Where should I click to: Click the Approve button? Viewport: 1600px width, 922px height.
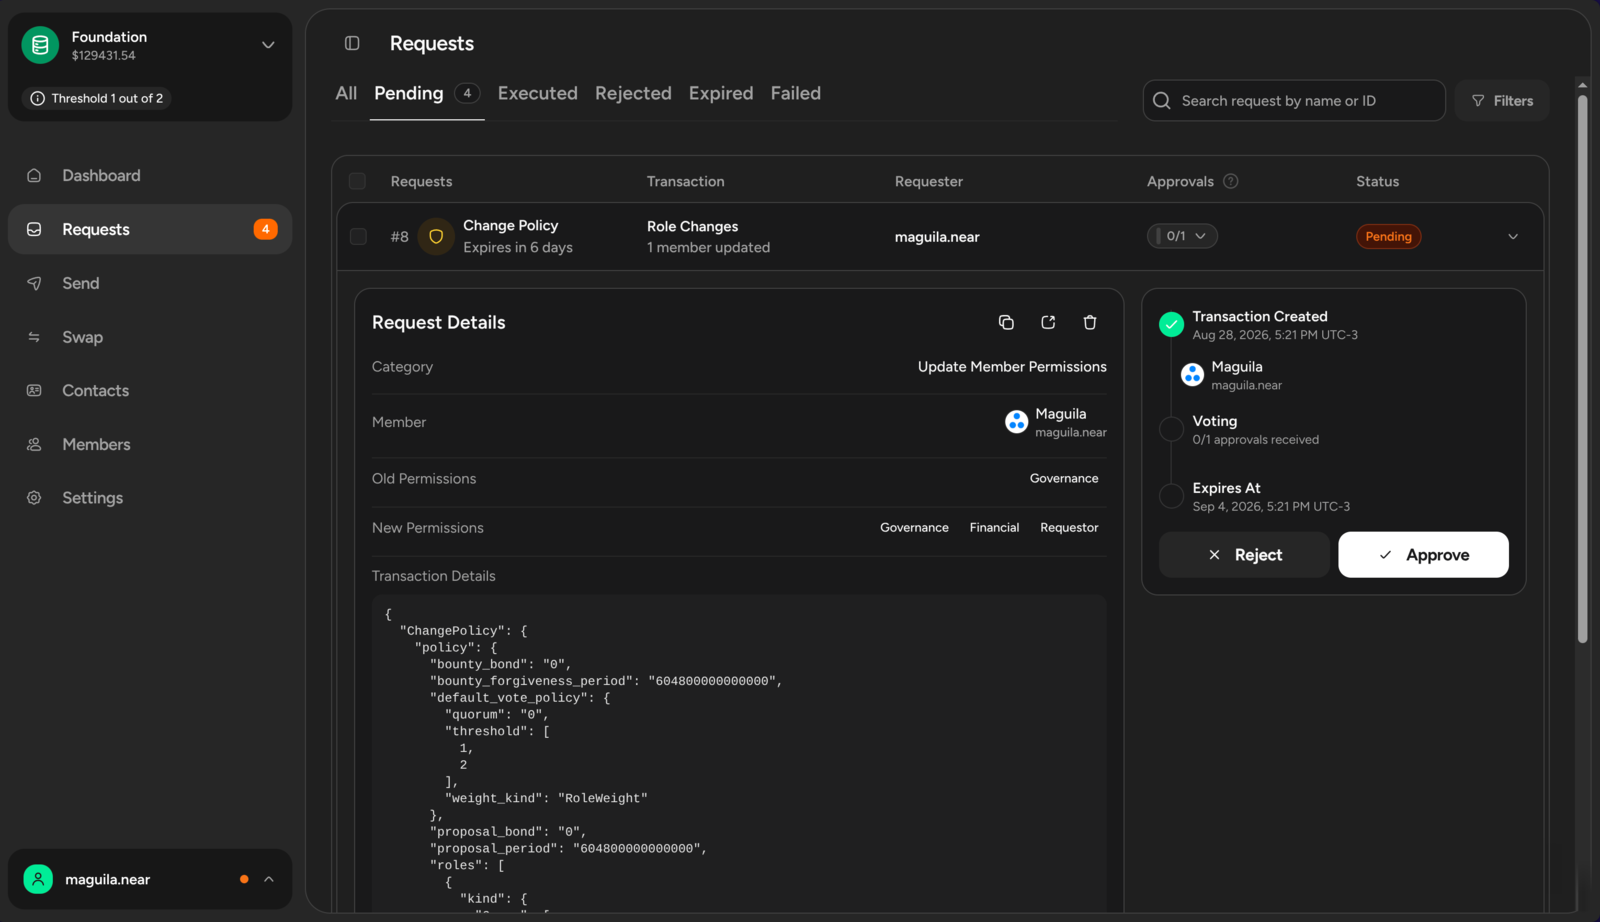pyautogui.click(x=1423, y=554)
